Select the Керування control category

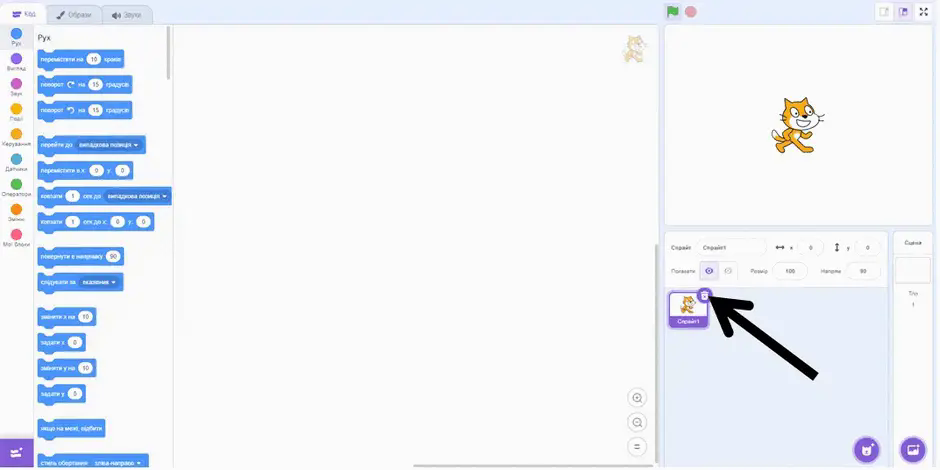coord(16,137)
